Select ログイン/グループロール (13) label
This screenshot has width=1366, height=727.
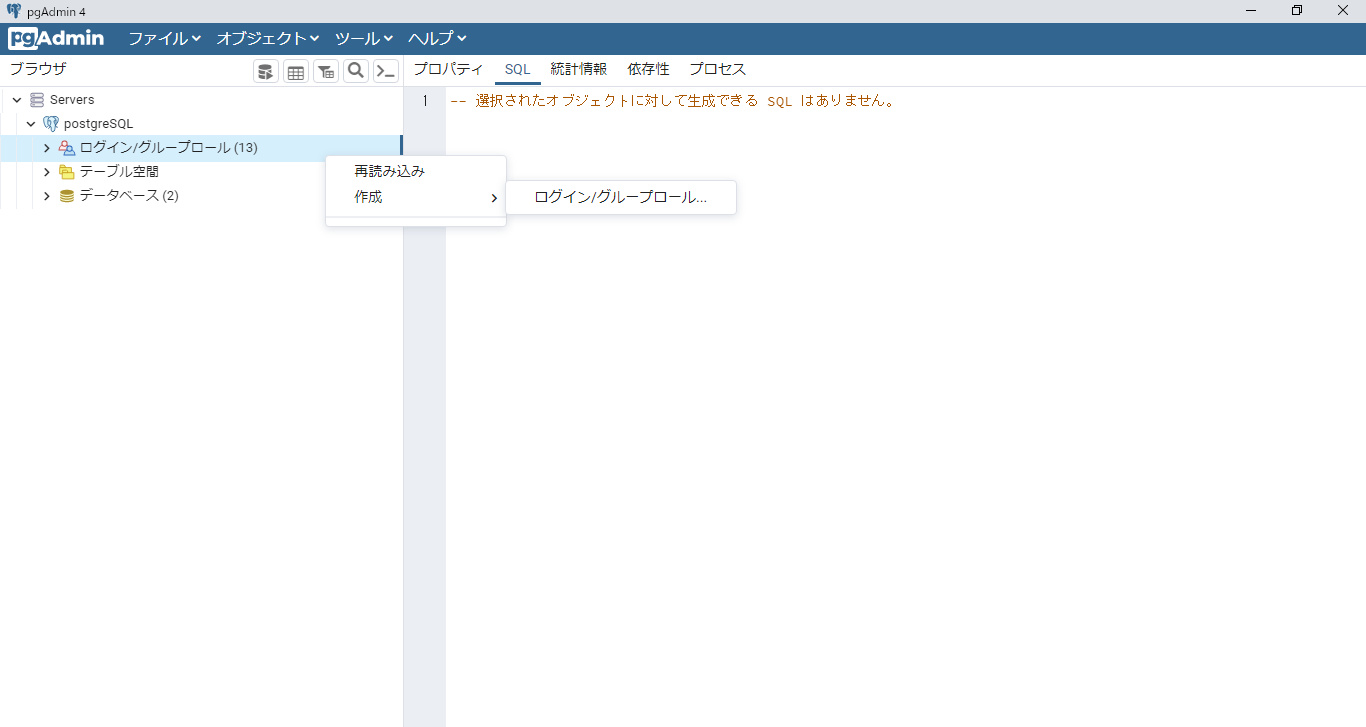click(x=168, y=148)
